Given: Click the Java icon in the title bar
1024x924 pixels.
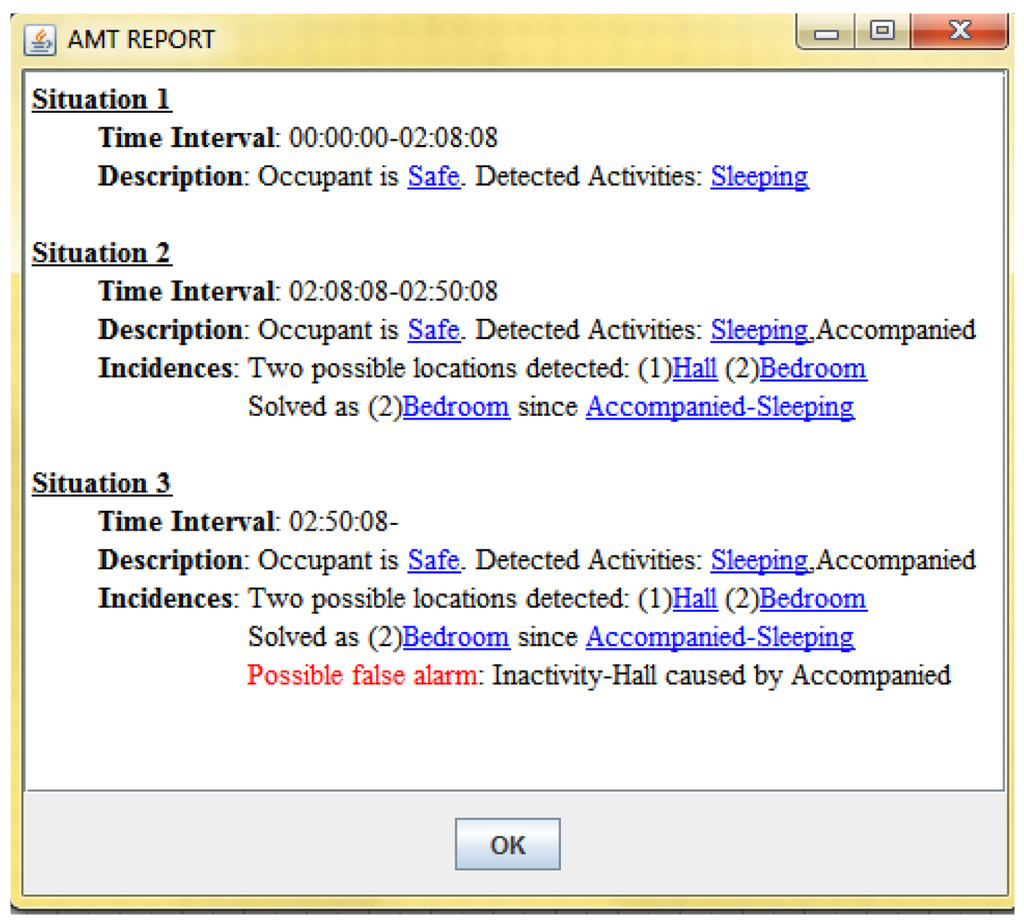Looking at the screenshot, I should point(40,41).
